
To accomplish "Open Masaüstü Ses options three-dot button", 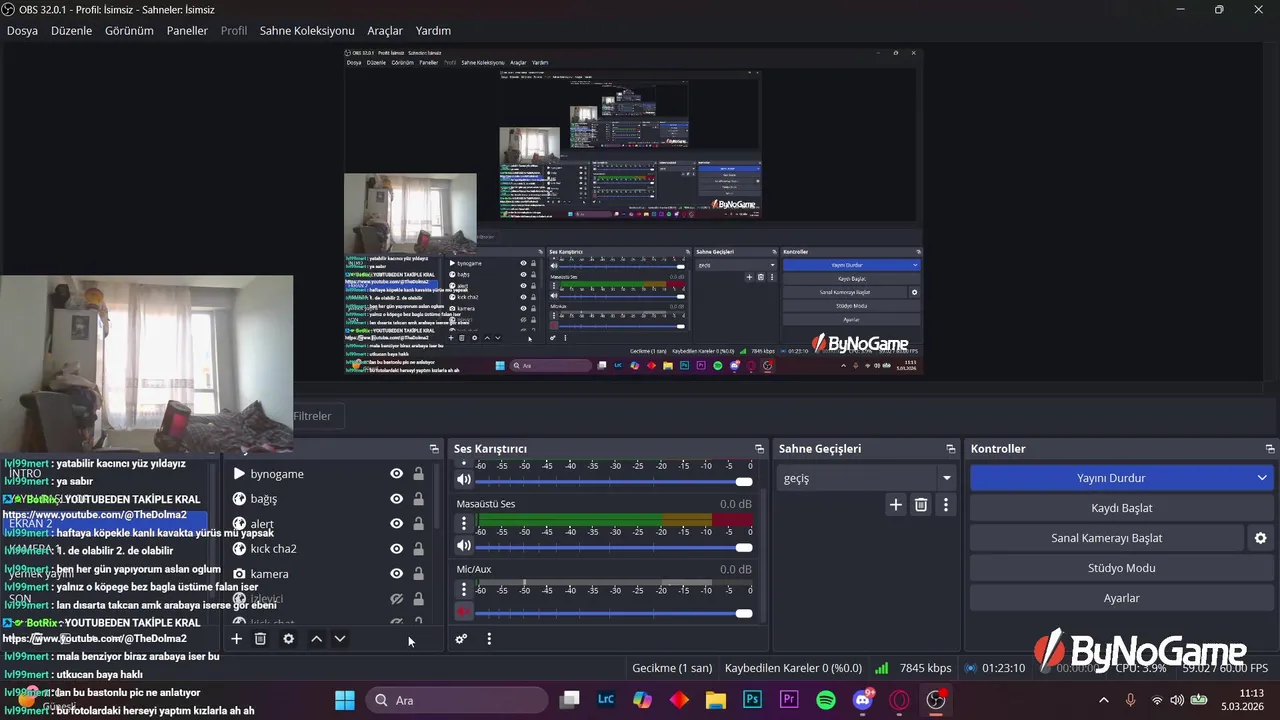I will coord(464,523).
